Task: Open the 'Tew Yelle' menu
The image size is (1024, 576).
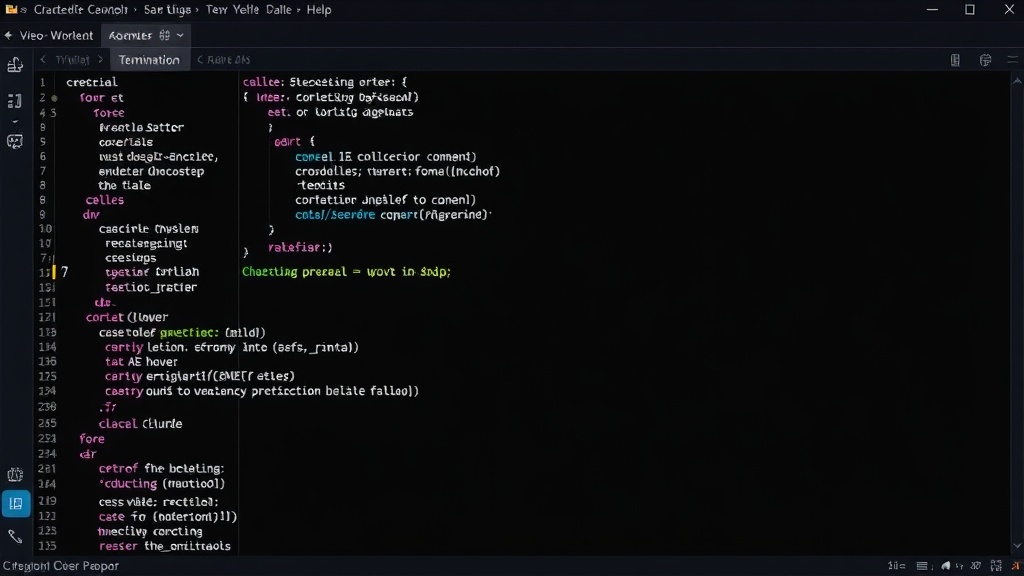Action: [x=232, y=10]
